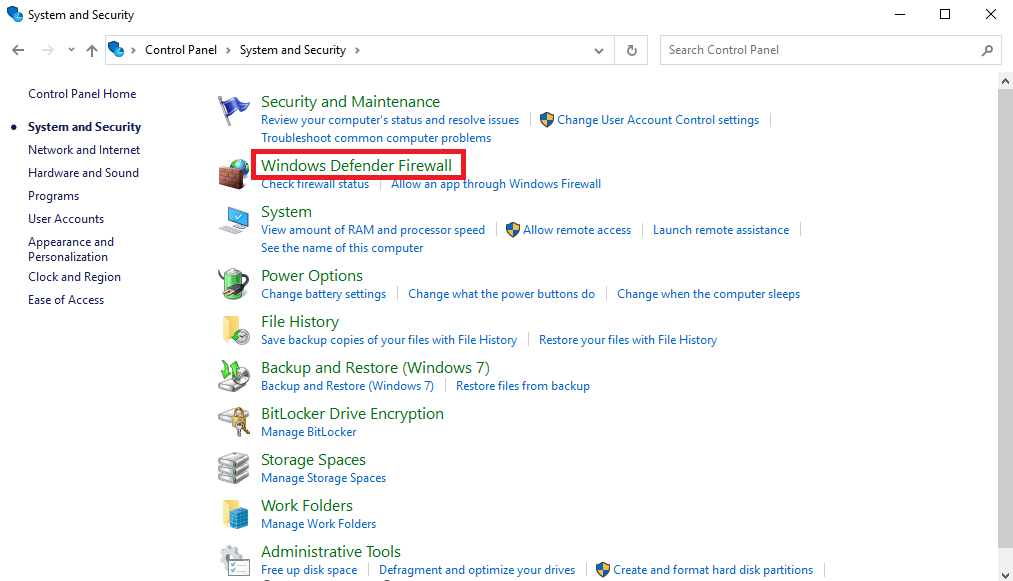Open User Accounts category
The width and height of the screenshot is (1013, 581).
pyautogui.click(x=66, y=218)
